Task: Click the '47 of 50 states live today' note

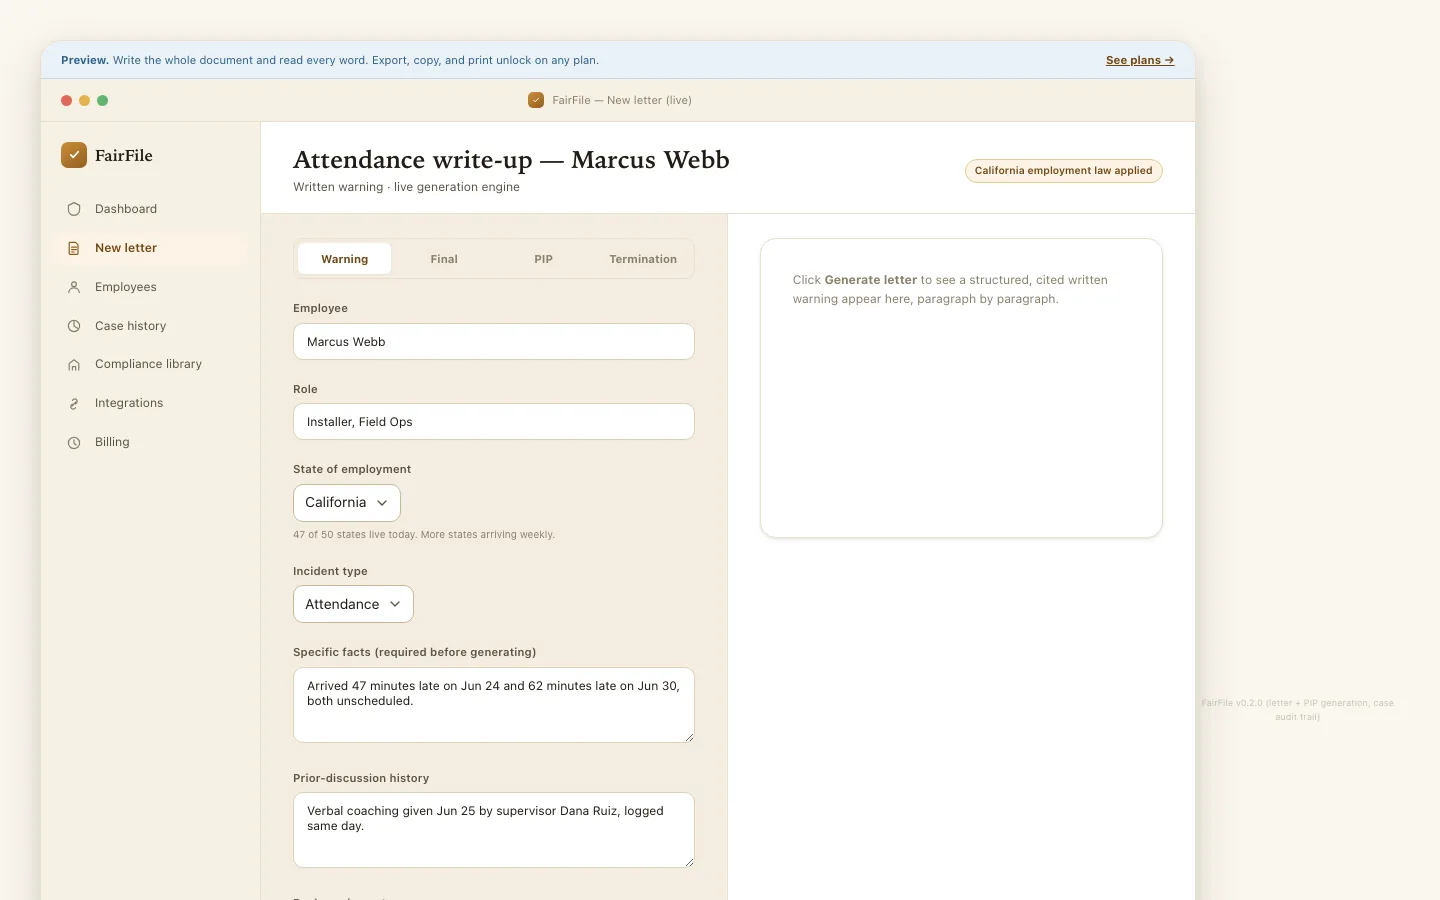Action: tap(424, 535)
